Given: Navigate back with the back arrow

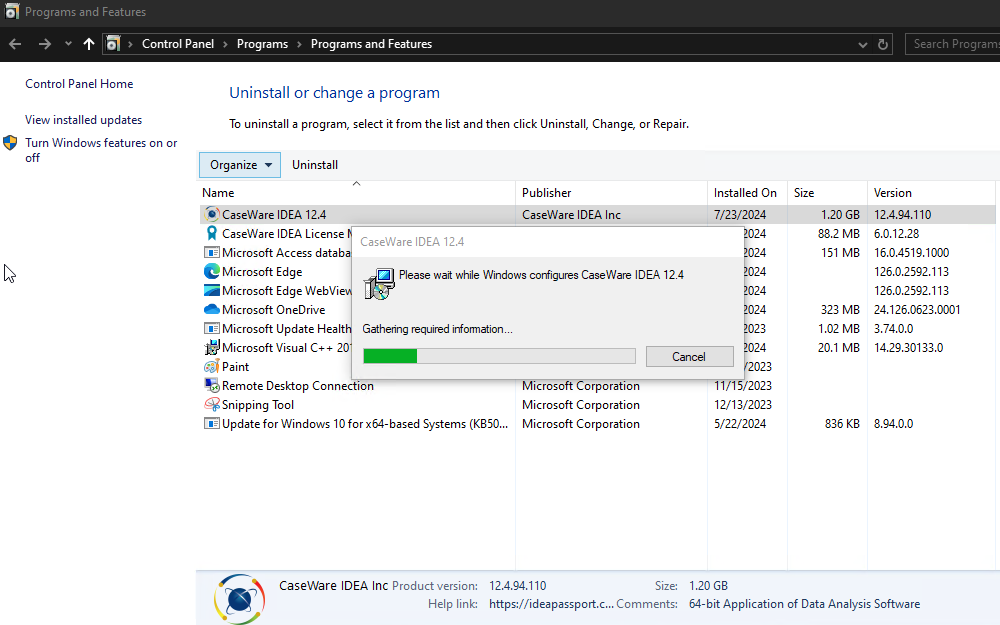Looking at the screenshot, I should 15,44.
